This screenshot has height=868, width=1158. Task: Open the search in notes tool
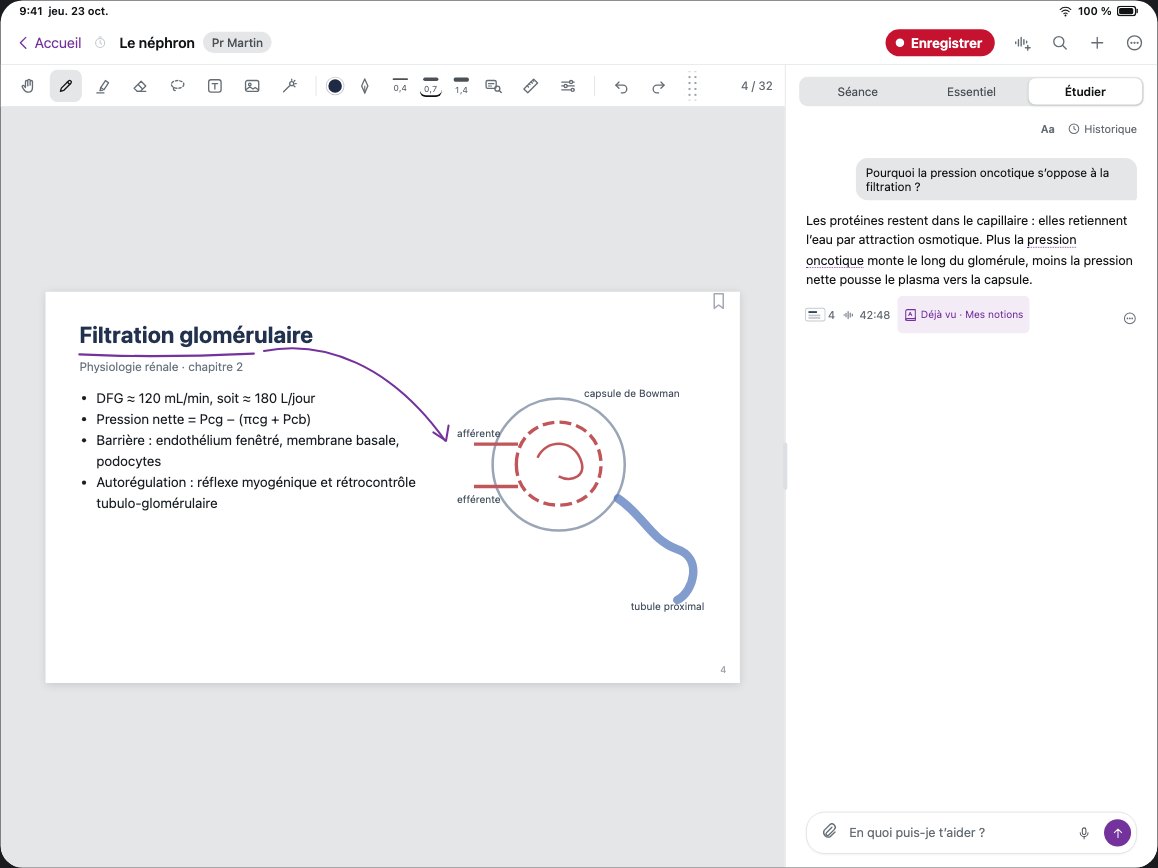click(493, 86)
